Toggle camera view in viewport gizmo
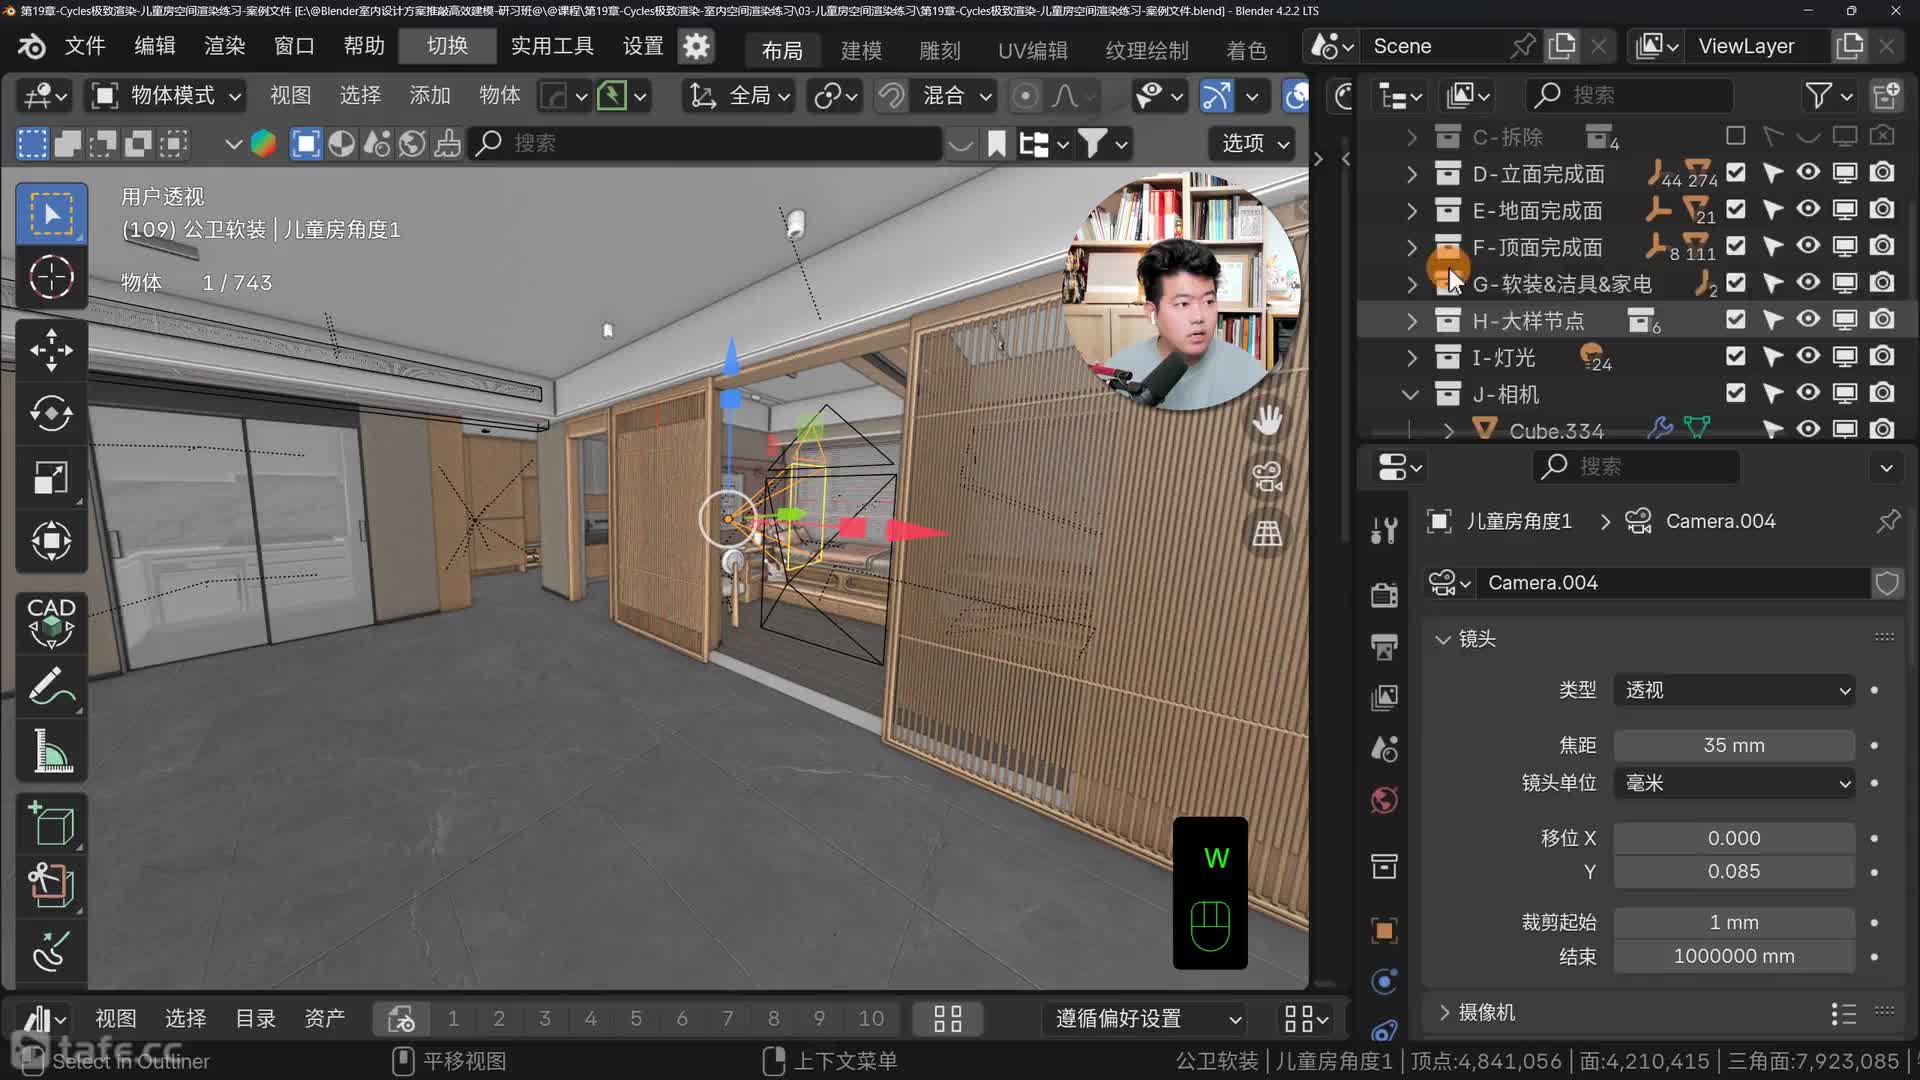 click(x=1267, y=477)
